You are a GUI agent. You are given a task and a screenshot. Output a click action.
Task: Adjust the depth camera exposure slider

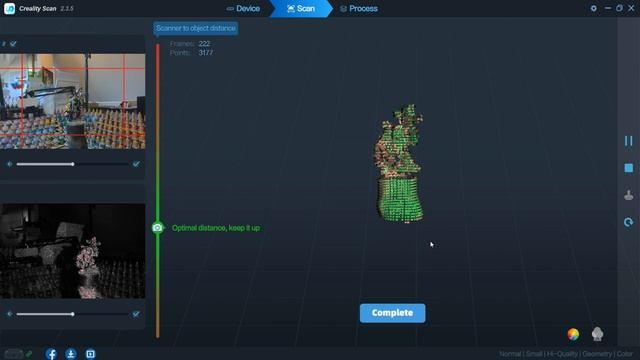coord(73,314)
